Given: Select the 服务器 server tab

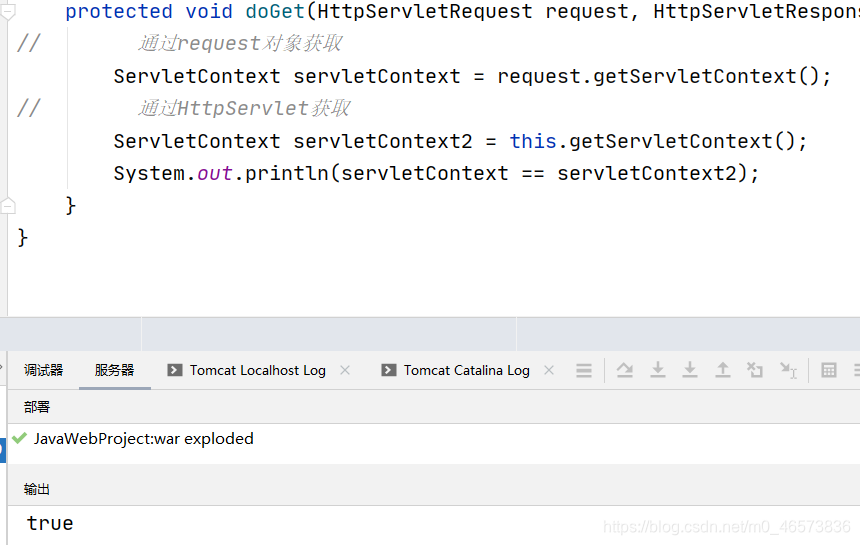Looking at the screenshot, I should click(x=114, y=370).
